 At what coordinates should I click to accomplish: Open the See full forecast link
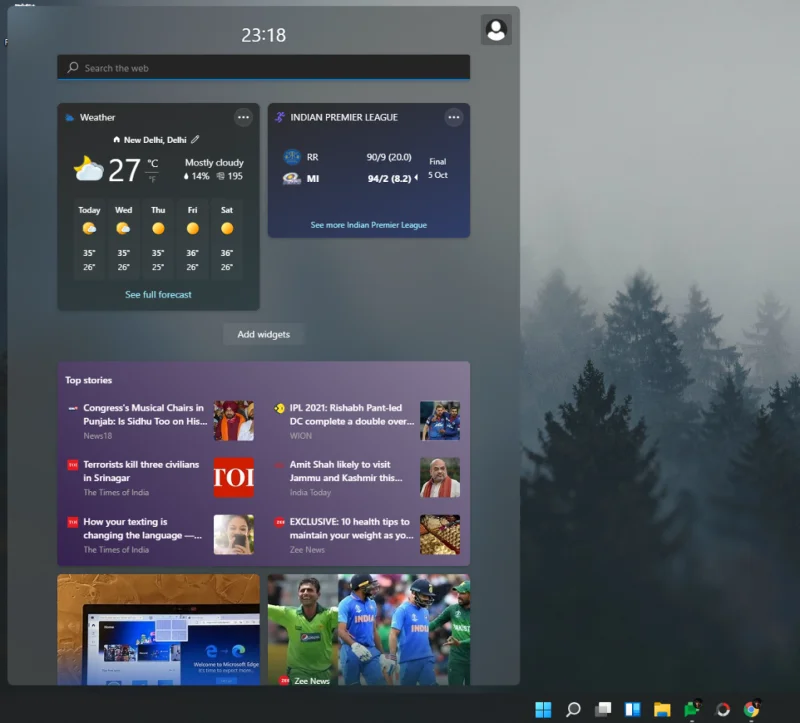click(x=158, y=295)
